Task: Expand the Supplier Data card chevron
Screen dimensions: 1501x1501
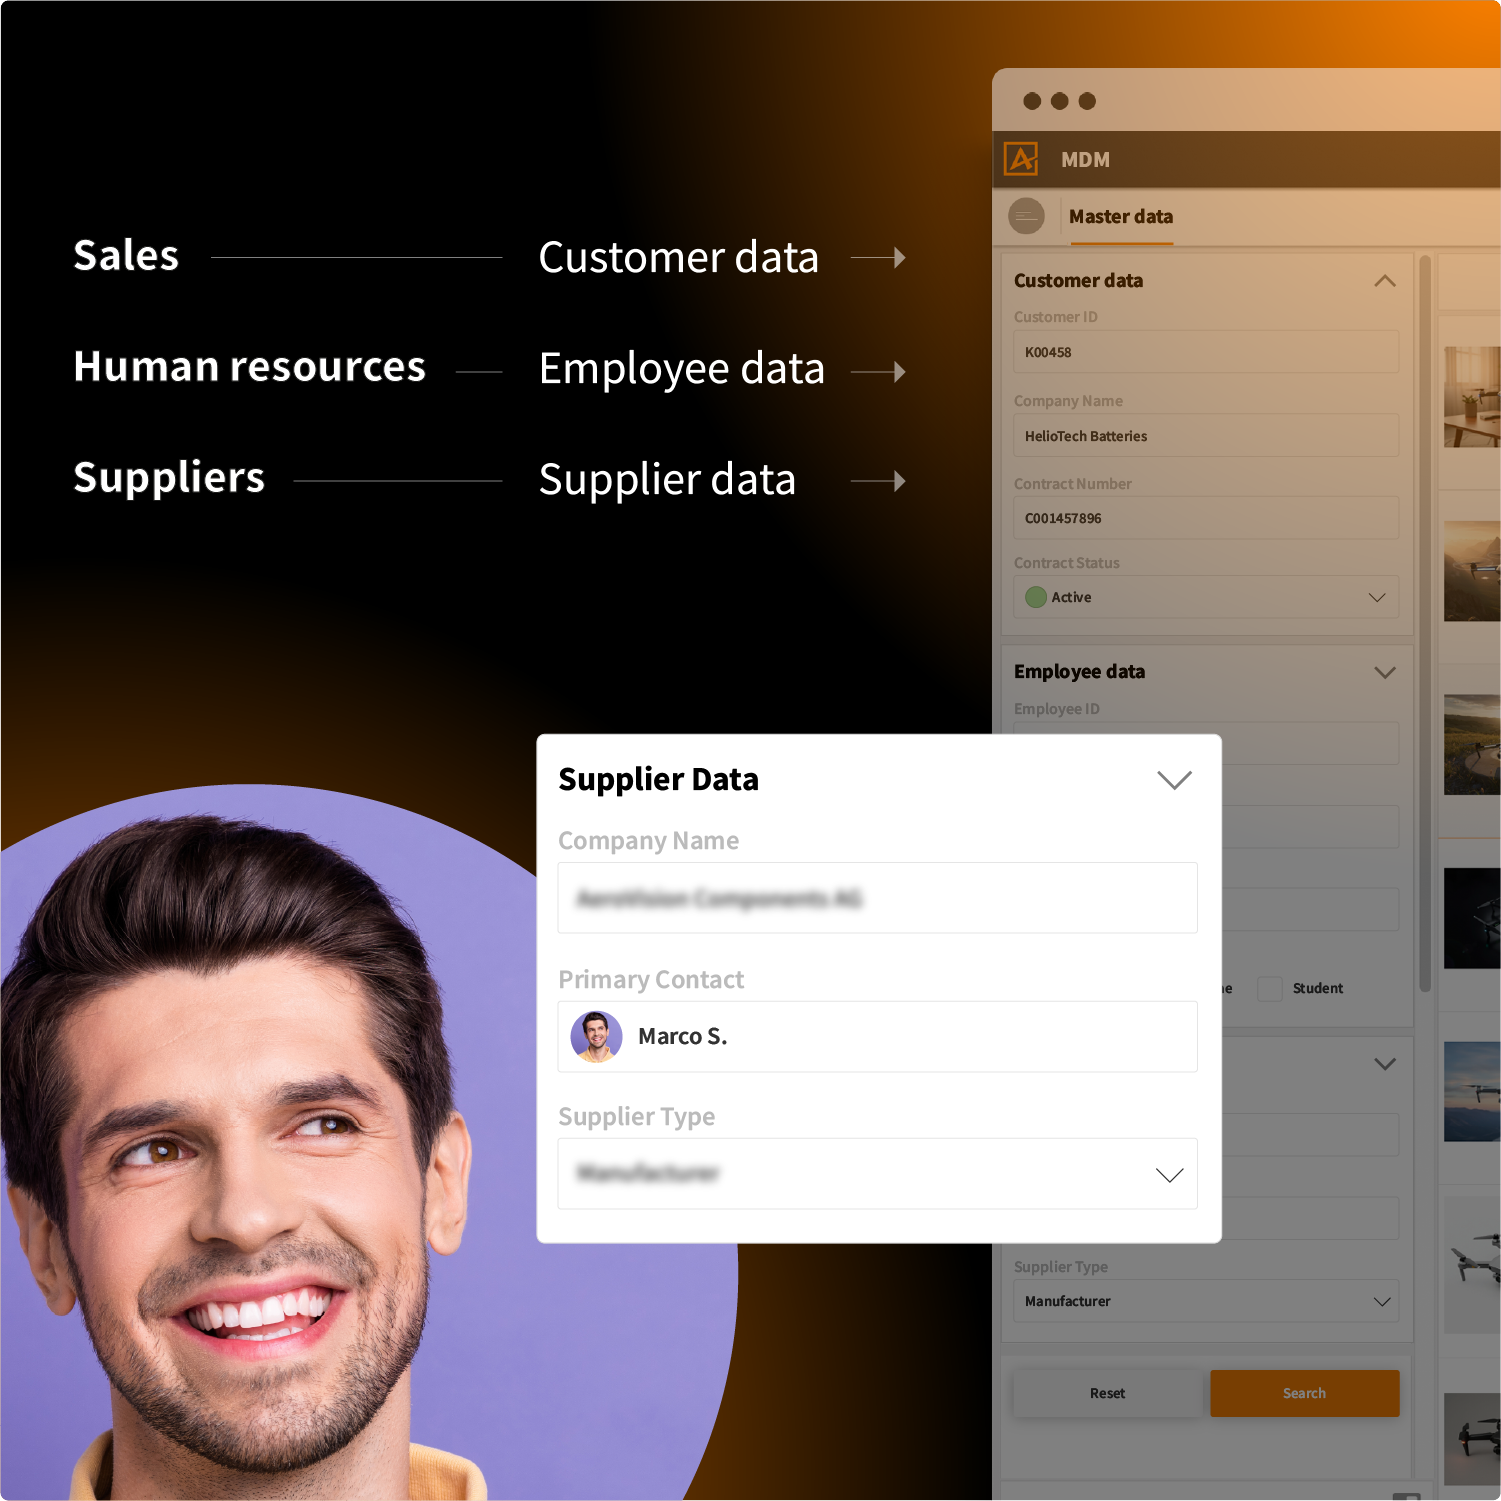Action: pyautogui.click(x=1174, y=780)
